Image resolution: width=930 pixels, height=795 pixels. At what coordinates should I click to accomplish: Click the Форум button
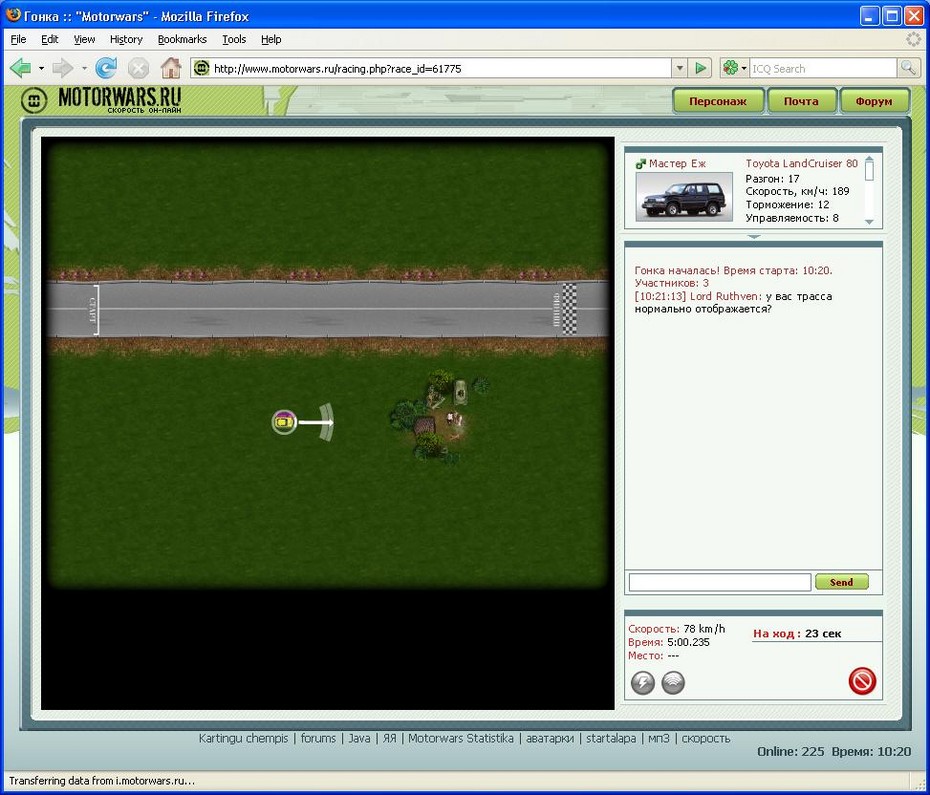[874, 101]
